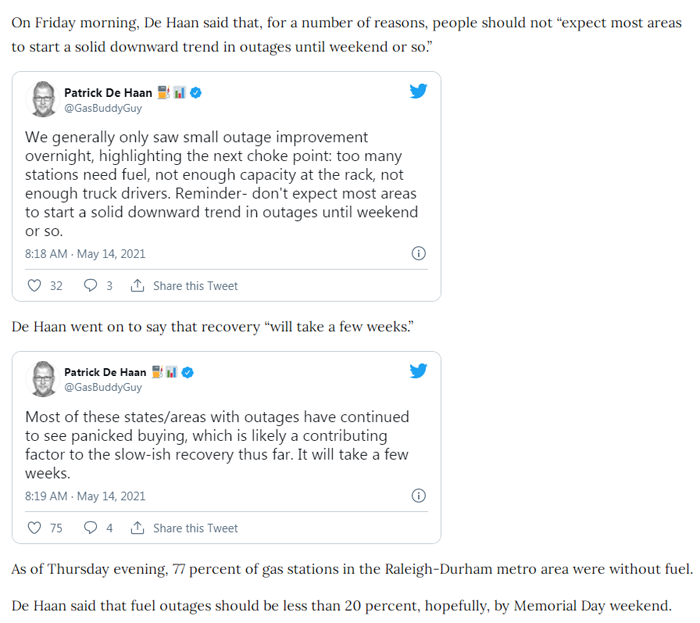This screenshot has width=700, height=623.
Task: Click share upload icon in second tweet
Action: [137, 527]
